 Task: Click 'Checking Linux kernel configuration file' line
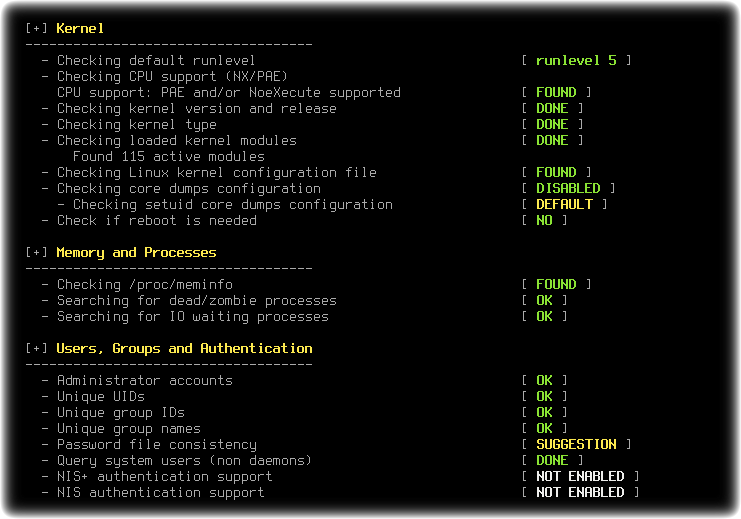209,173
